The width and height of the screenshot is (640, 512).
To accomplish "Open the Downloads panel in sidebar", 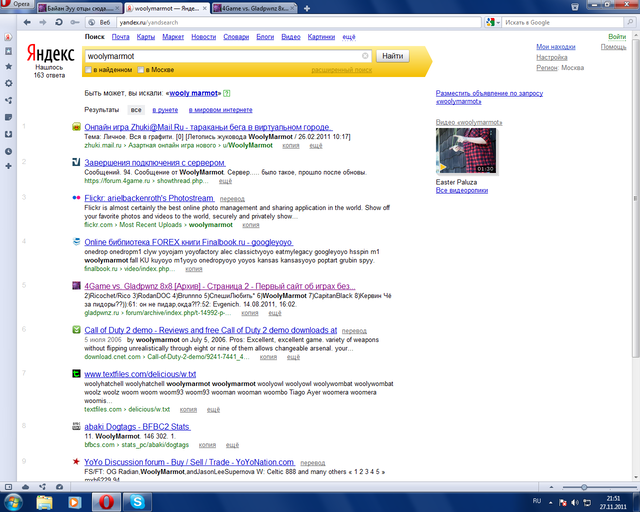I will (8, 134).
